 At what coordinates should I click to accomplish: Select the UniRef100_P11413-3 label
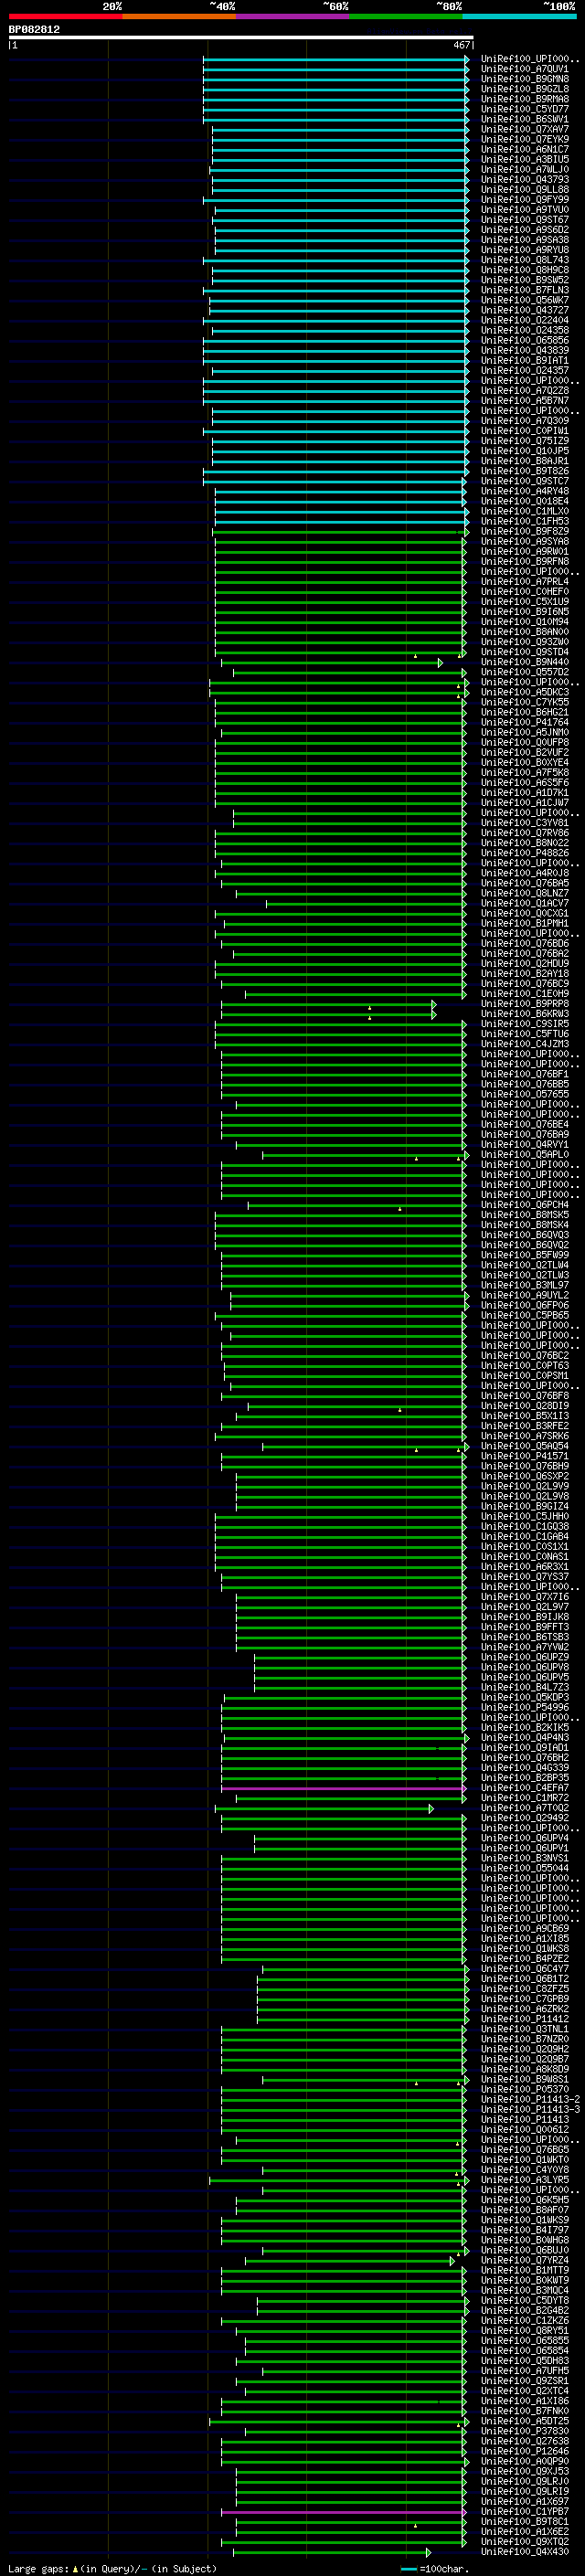click(x=530, y=2109)
